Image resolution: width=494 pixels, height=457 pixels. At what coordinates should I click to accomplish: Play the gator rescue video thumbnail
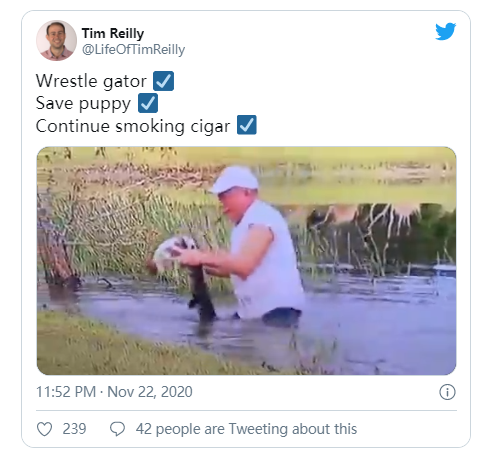click(x=246, y=261)
